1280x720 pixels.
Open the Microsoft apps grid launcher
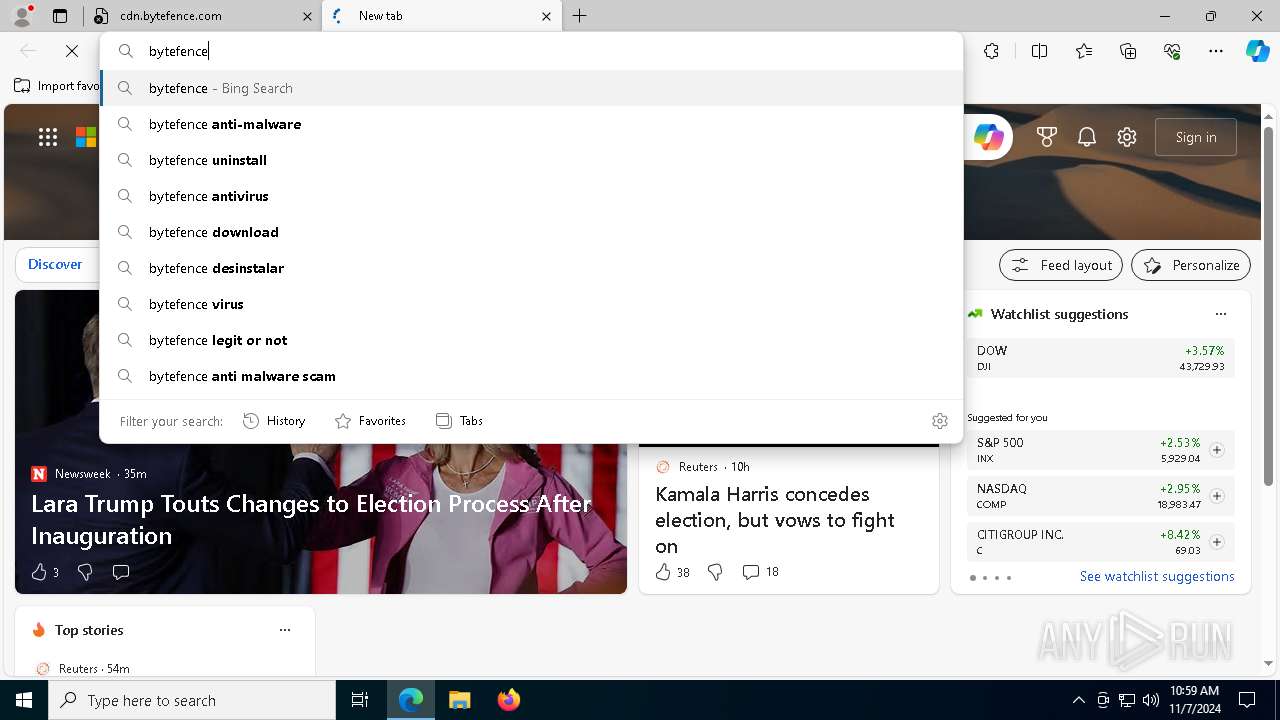coord(48,137)
